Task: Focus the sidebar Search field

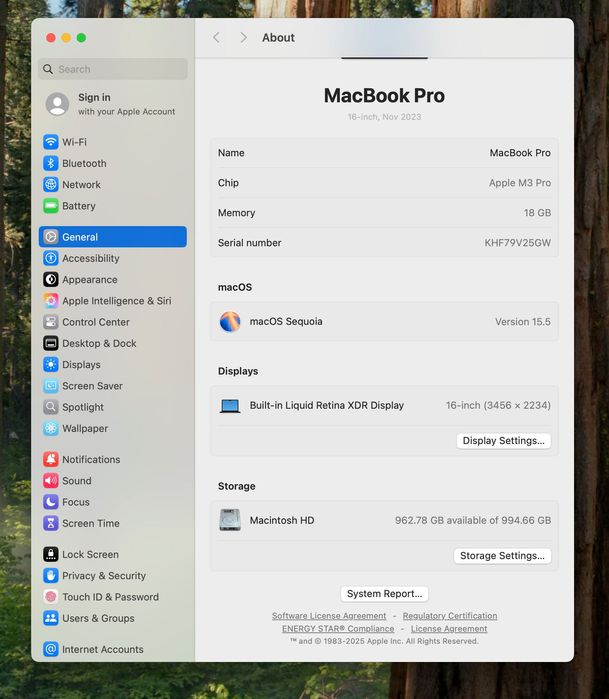Action: (113, 69)
